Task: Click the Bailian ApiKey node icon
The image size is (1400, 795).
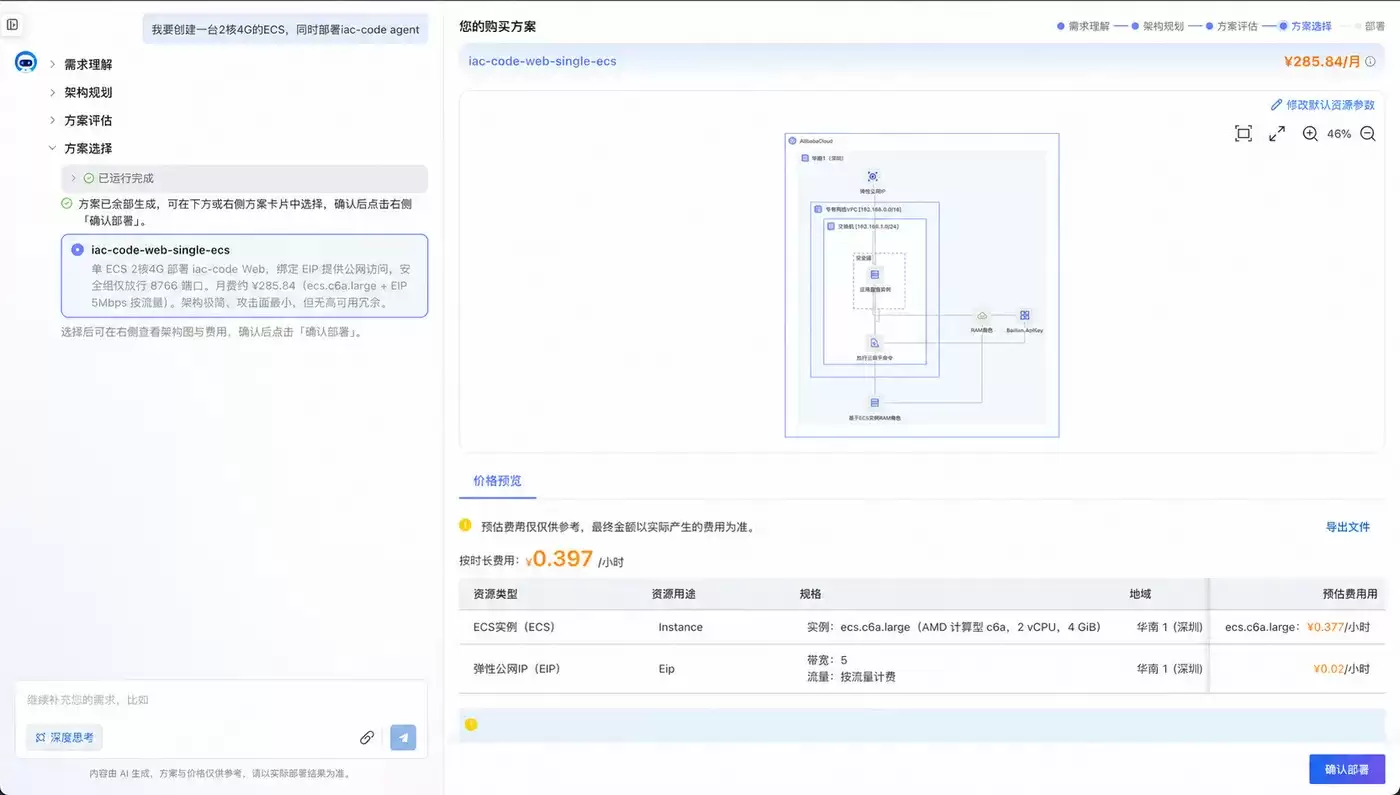Action: click(1024, 316)
